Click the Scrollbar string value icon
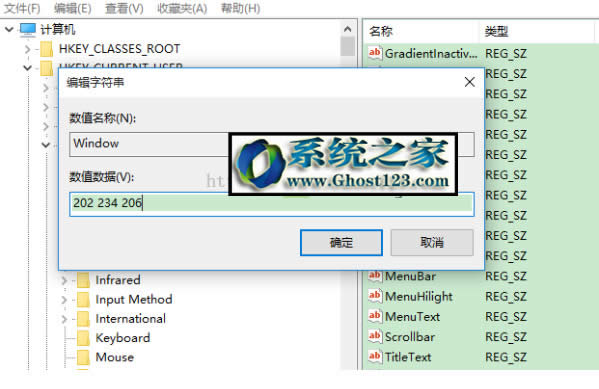This screenshot has width=599, height=389. coord(375,336)
